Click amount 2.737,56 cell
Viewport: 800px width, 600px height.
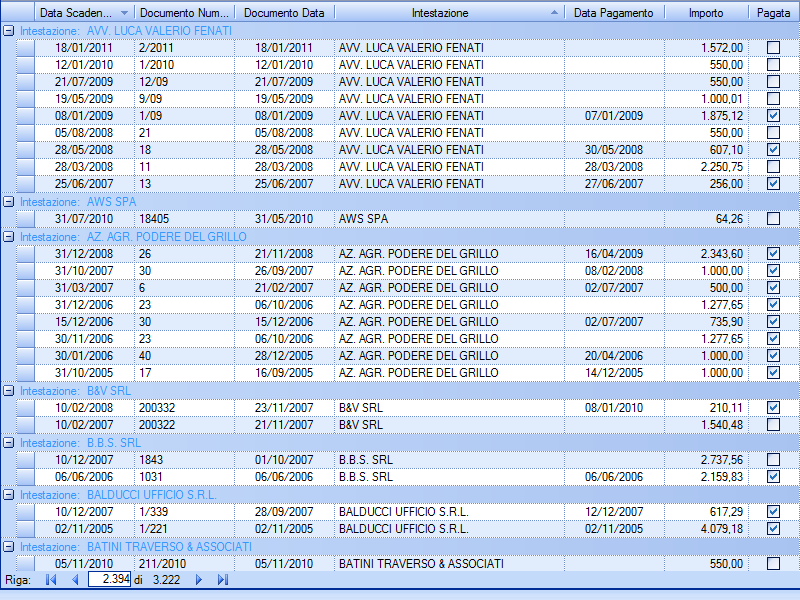pos(706,460)
